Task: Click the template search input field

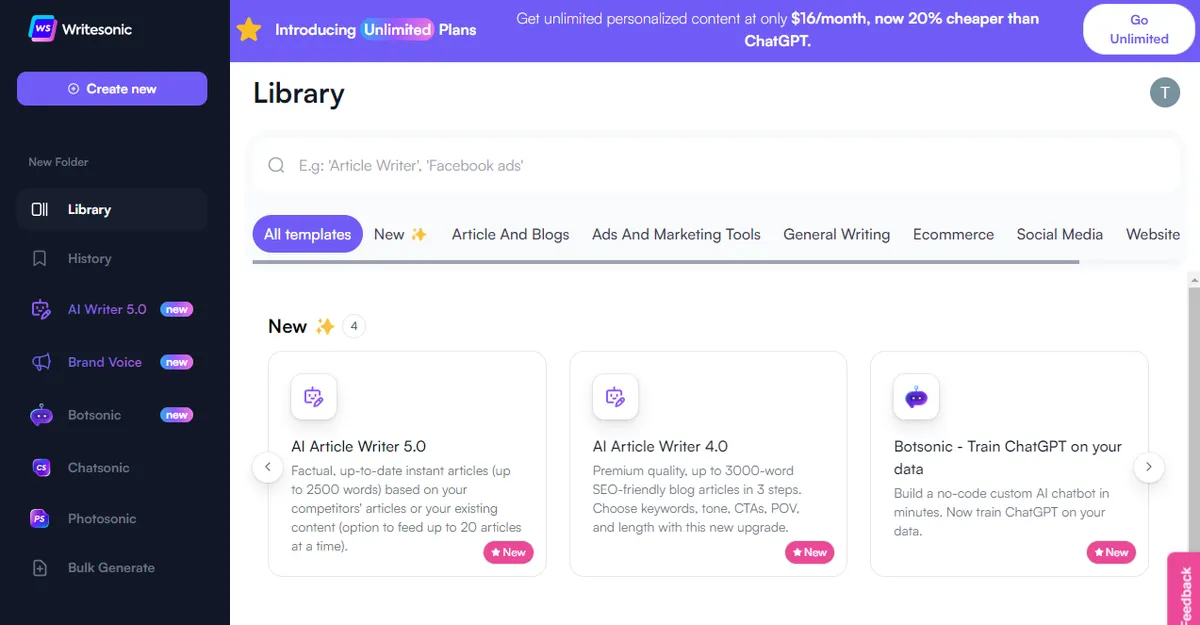Action: point(716,165)
